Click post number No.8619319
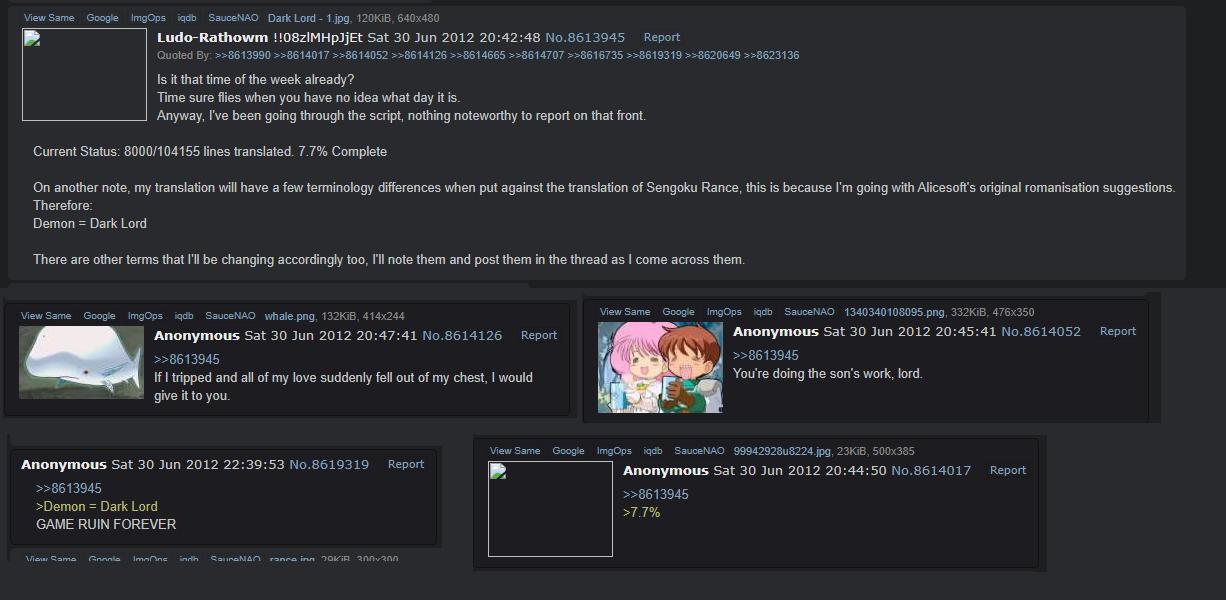The height and width of the screenshot is (600, 1226). click(x=329, y=464)
